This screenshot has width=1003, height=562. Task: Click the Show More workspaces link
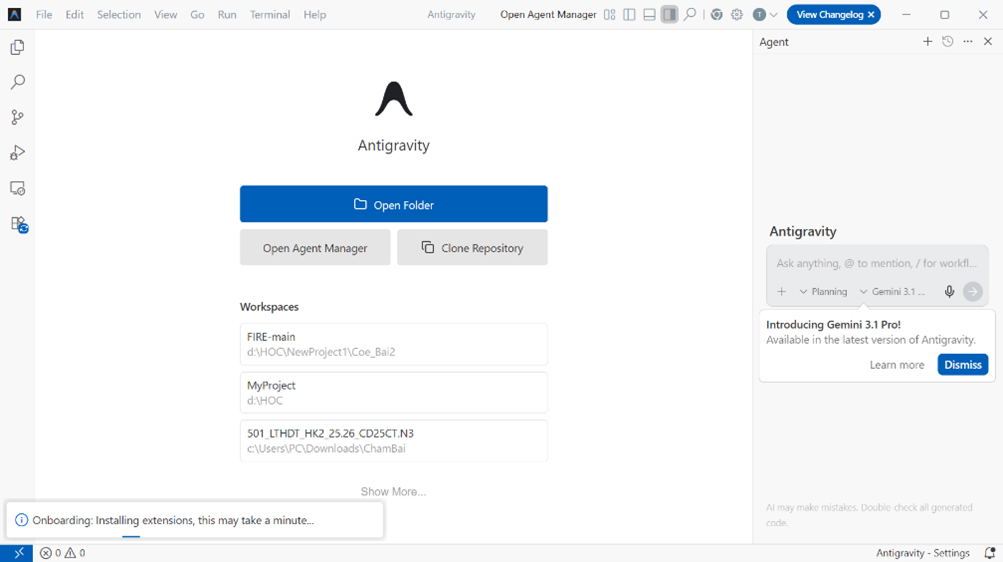click(393, 492)
